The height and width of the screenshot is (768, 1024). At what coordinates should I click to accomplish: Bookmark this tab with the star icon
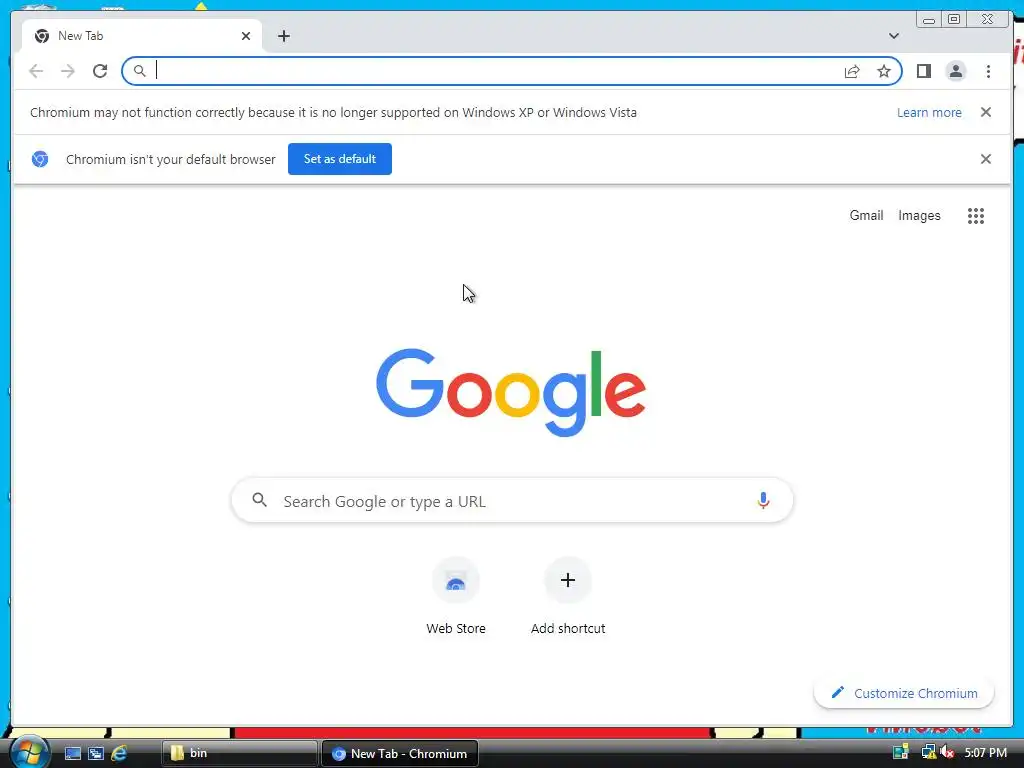[x=884, y=71]
